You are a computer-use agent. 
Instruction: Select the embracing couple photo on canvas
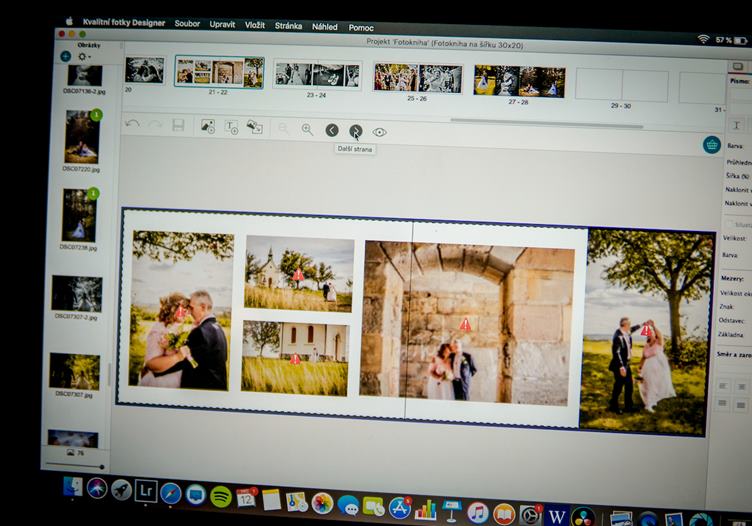(x=180, y=310)
